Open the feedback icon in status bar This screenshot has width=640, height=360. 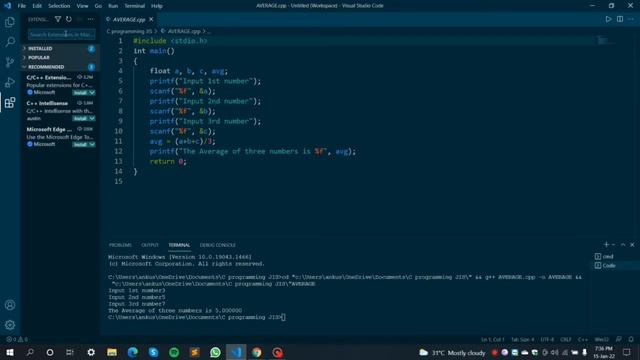pyautogui.click(x=619, y=339)
